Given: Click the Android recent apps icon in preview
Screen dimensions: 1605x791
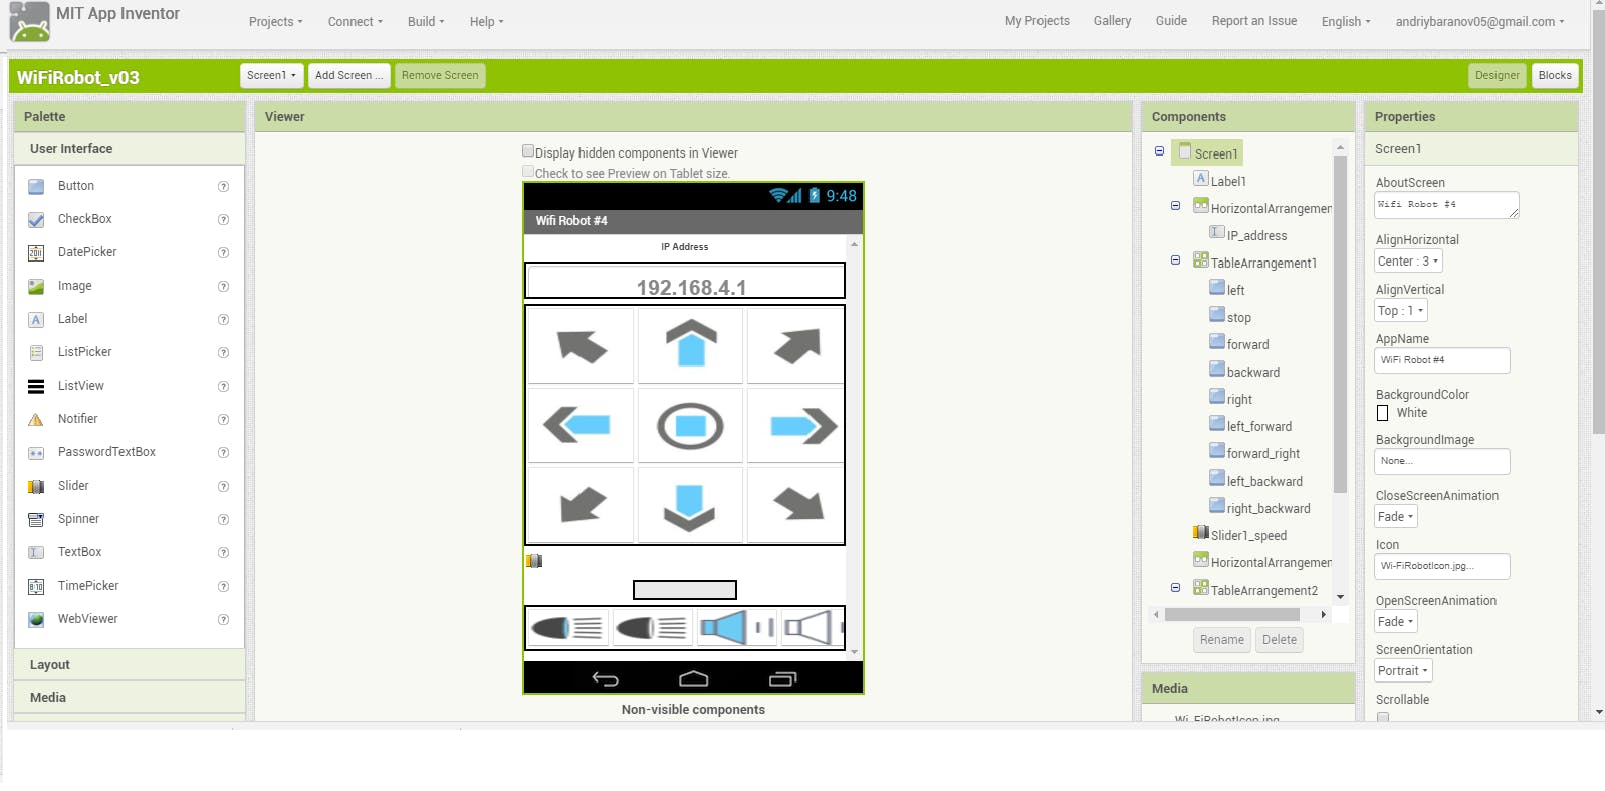Looking at the screenshot, I should coord(782,679).
